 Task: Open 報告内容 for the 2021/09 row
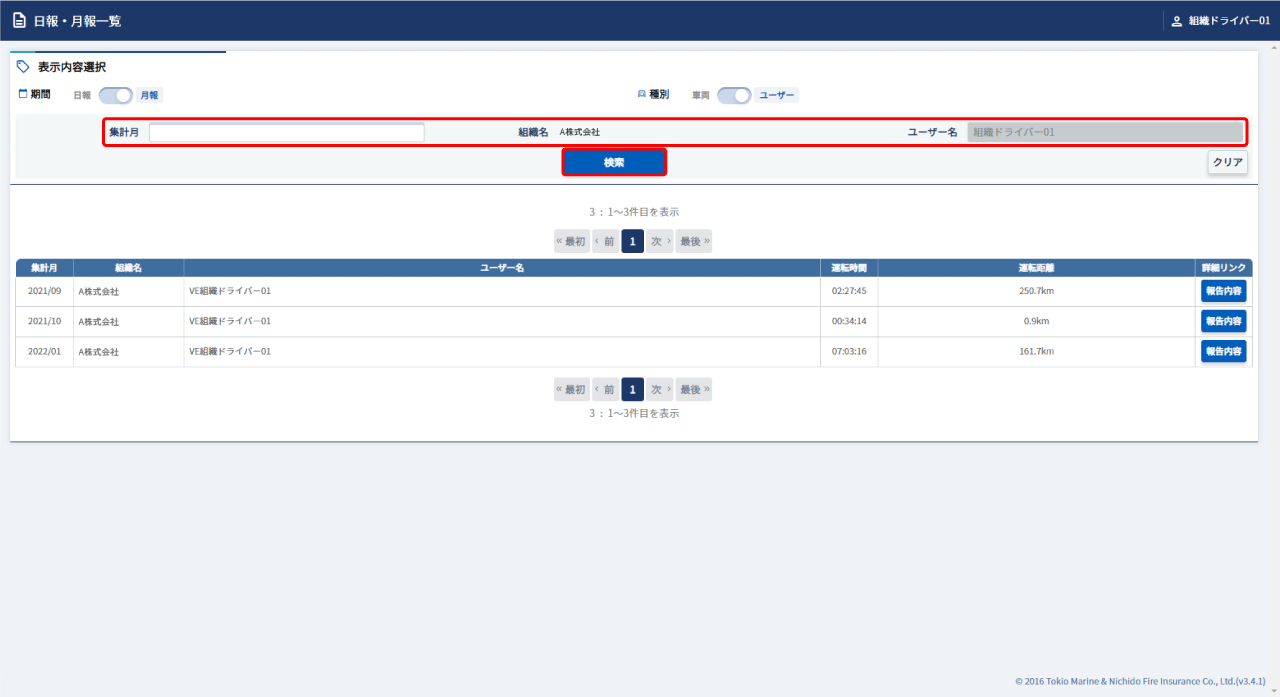coord(1223,291)
